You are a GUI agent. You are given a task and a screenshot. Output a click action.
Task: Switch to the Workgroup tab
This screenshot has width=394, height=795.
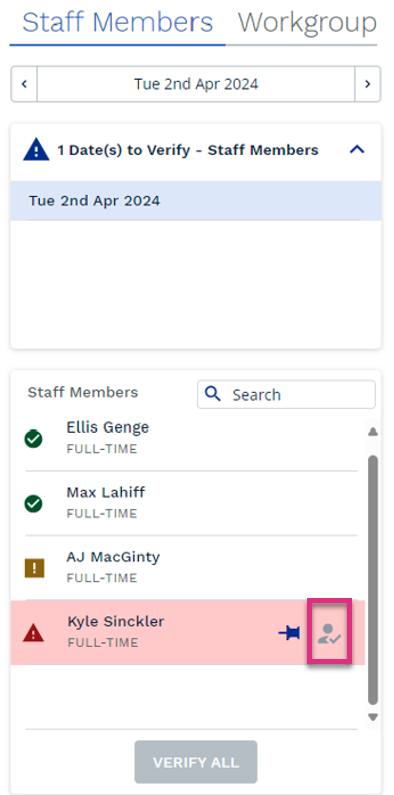[307, 23]
